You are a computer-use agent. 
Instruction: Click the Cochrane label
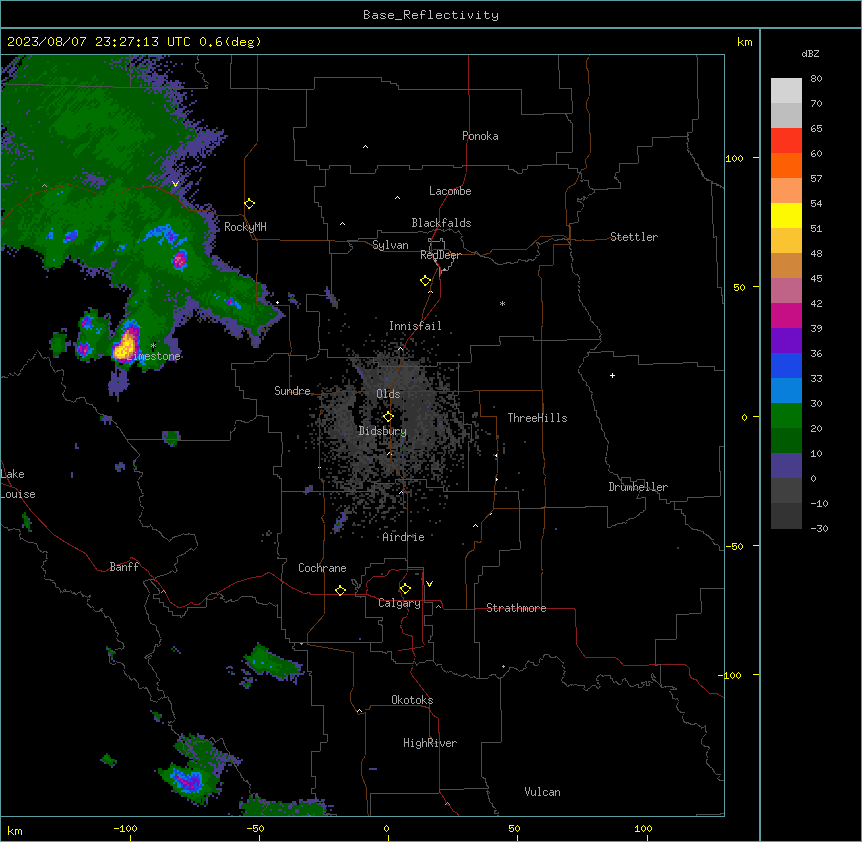[322, 568]
